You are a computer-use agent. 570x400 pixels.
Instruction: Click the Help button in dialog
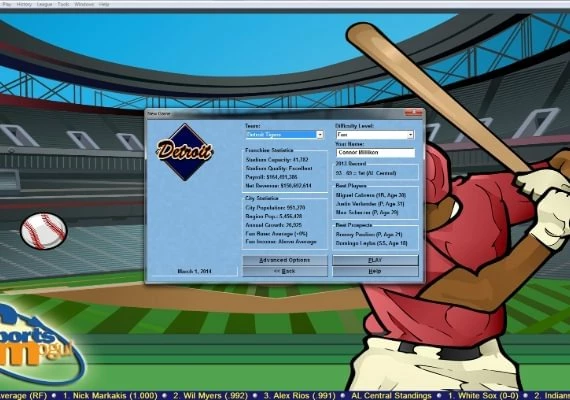(x=375, y=271)
